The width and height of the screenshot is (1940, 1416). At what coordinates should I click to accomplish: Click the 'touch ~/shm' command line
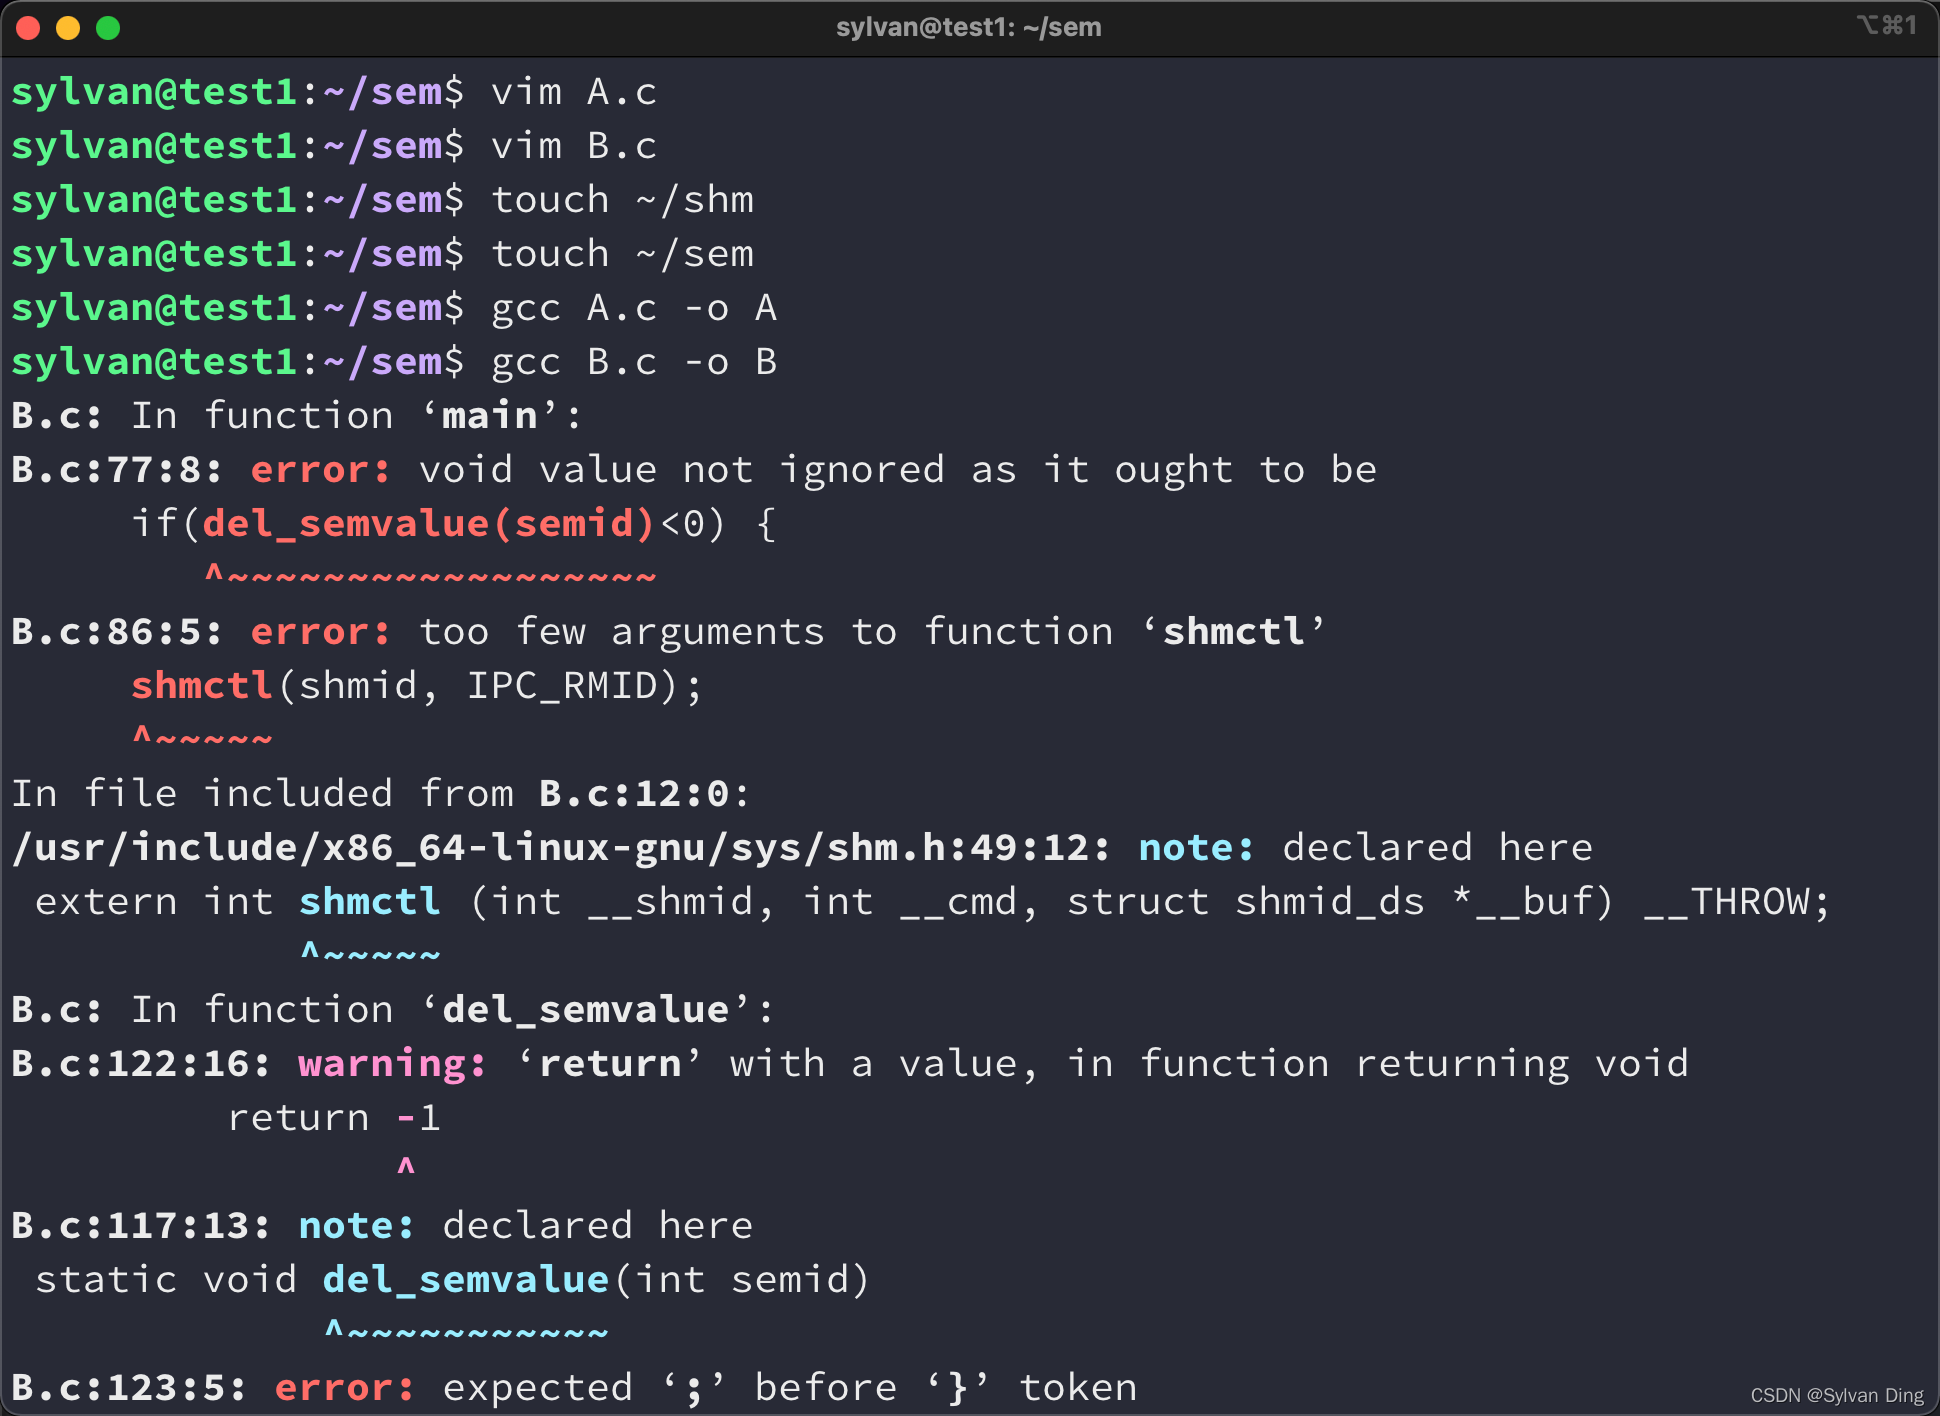pyautogui.click(x=622, y=200)
